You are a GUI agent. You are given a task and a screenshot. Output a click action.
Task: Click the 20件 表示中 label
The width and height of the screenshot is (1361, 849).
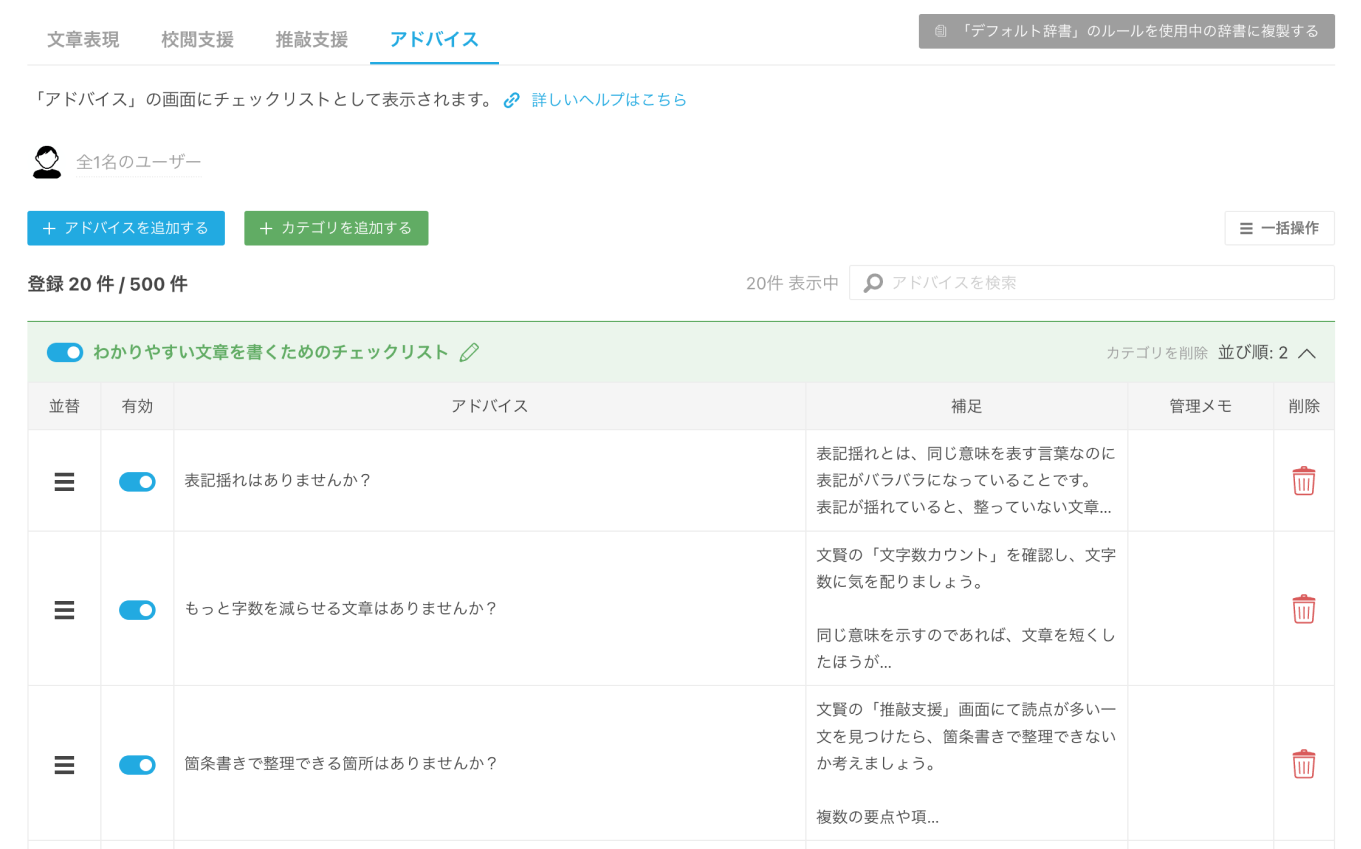pos(792,283)
